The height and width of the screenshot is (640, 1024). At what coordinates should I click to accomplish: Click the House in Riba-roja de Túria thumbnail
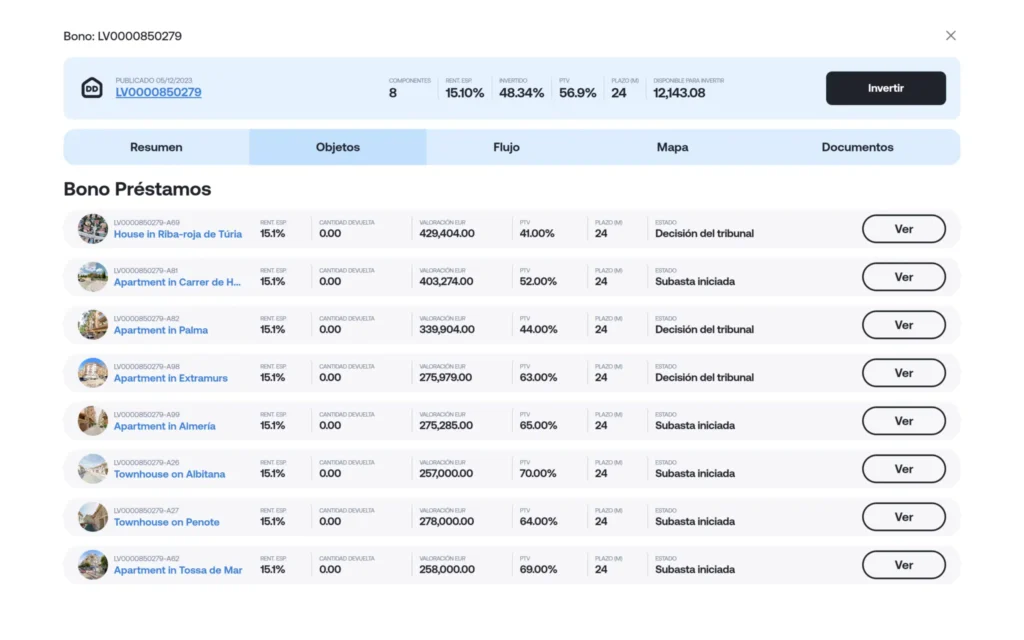[93, 229]
